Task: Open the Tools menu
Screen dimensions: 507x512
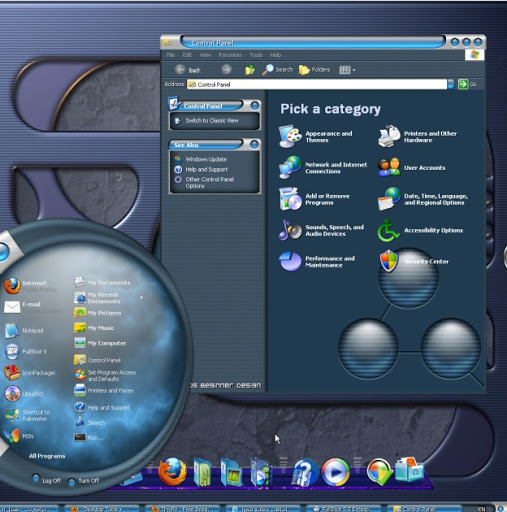Action: (256, 55)
